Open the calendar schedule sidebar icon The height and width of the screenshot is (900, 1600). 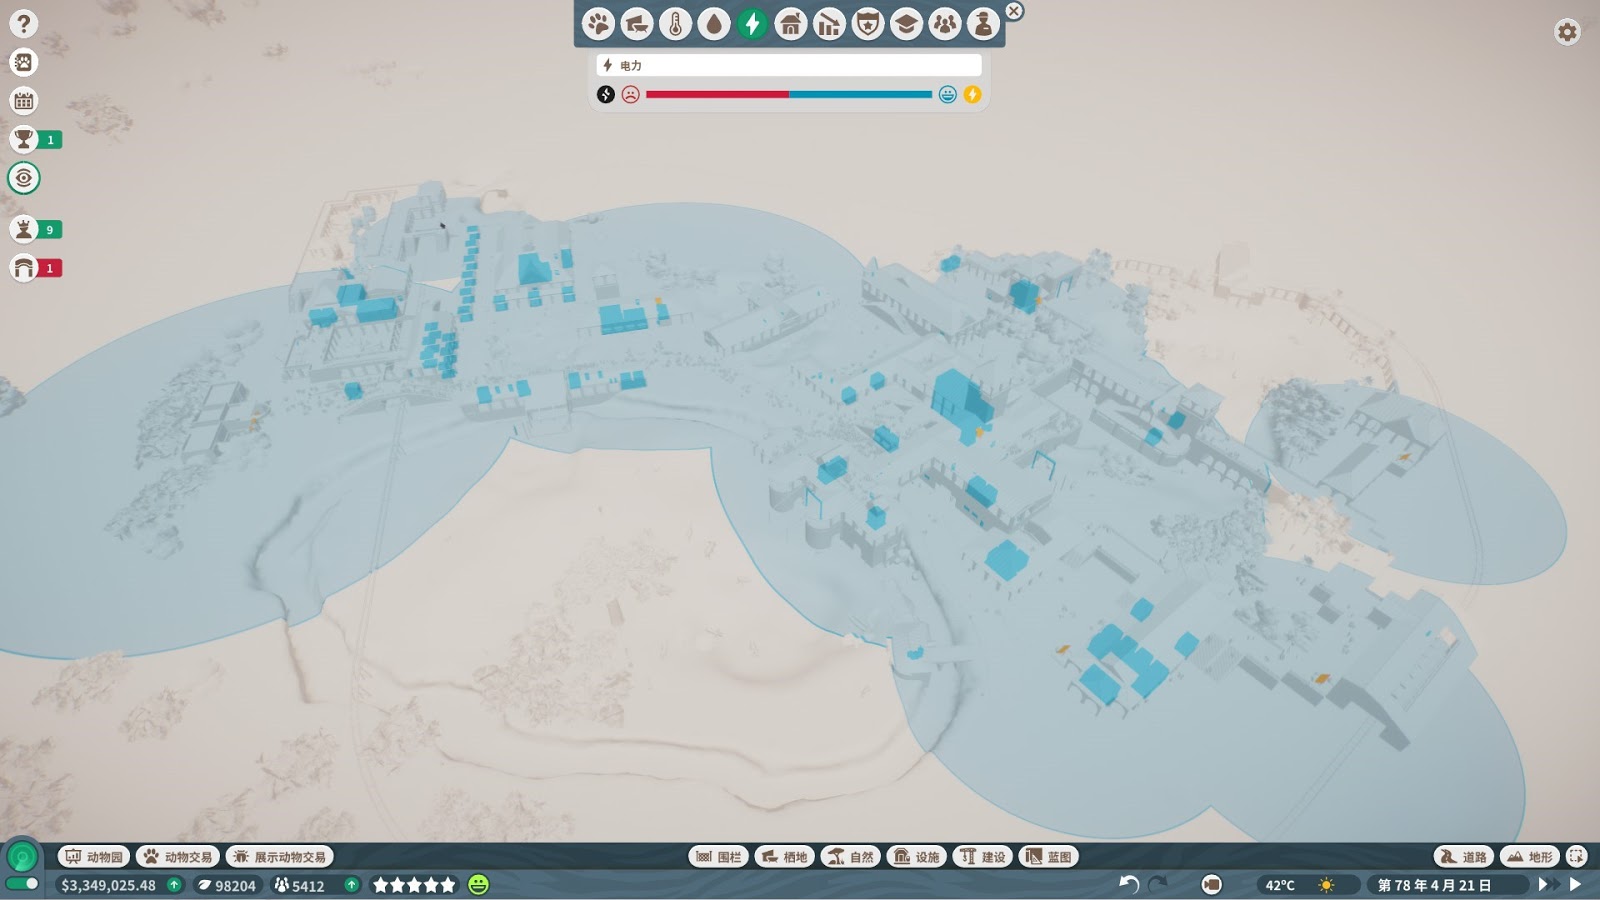pyautogui.click(x=24, y=100)
